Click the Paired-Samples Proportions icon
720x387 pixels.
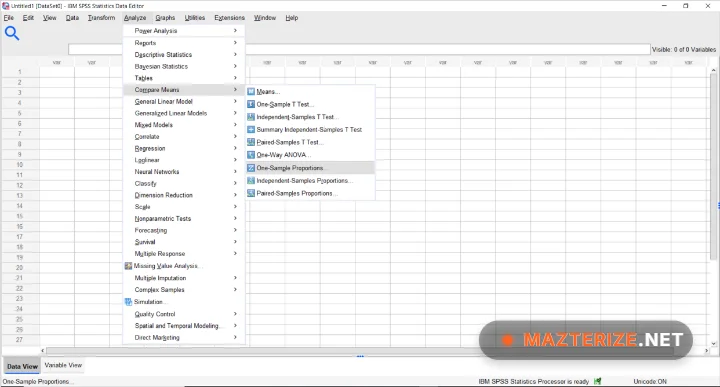pos(251,193)
